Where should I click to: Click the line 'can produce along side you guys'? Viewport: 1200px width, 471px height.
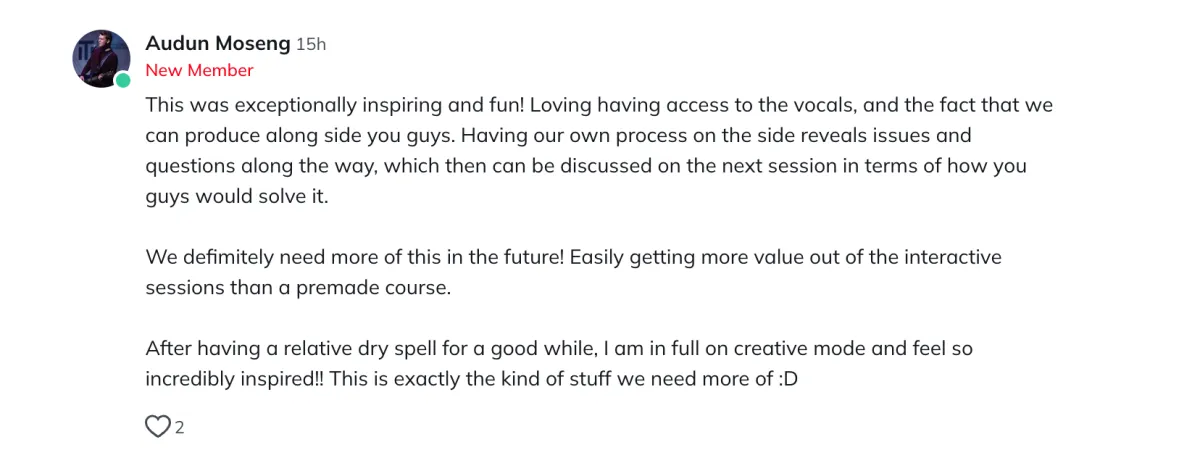pyautogui.click(x=558, y=135)
